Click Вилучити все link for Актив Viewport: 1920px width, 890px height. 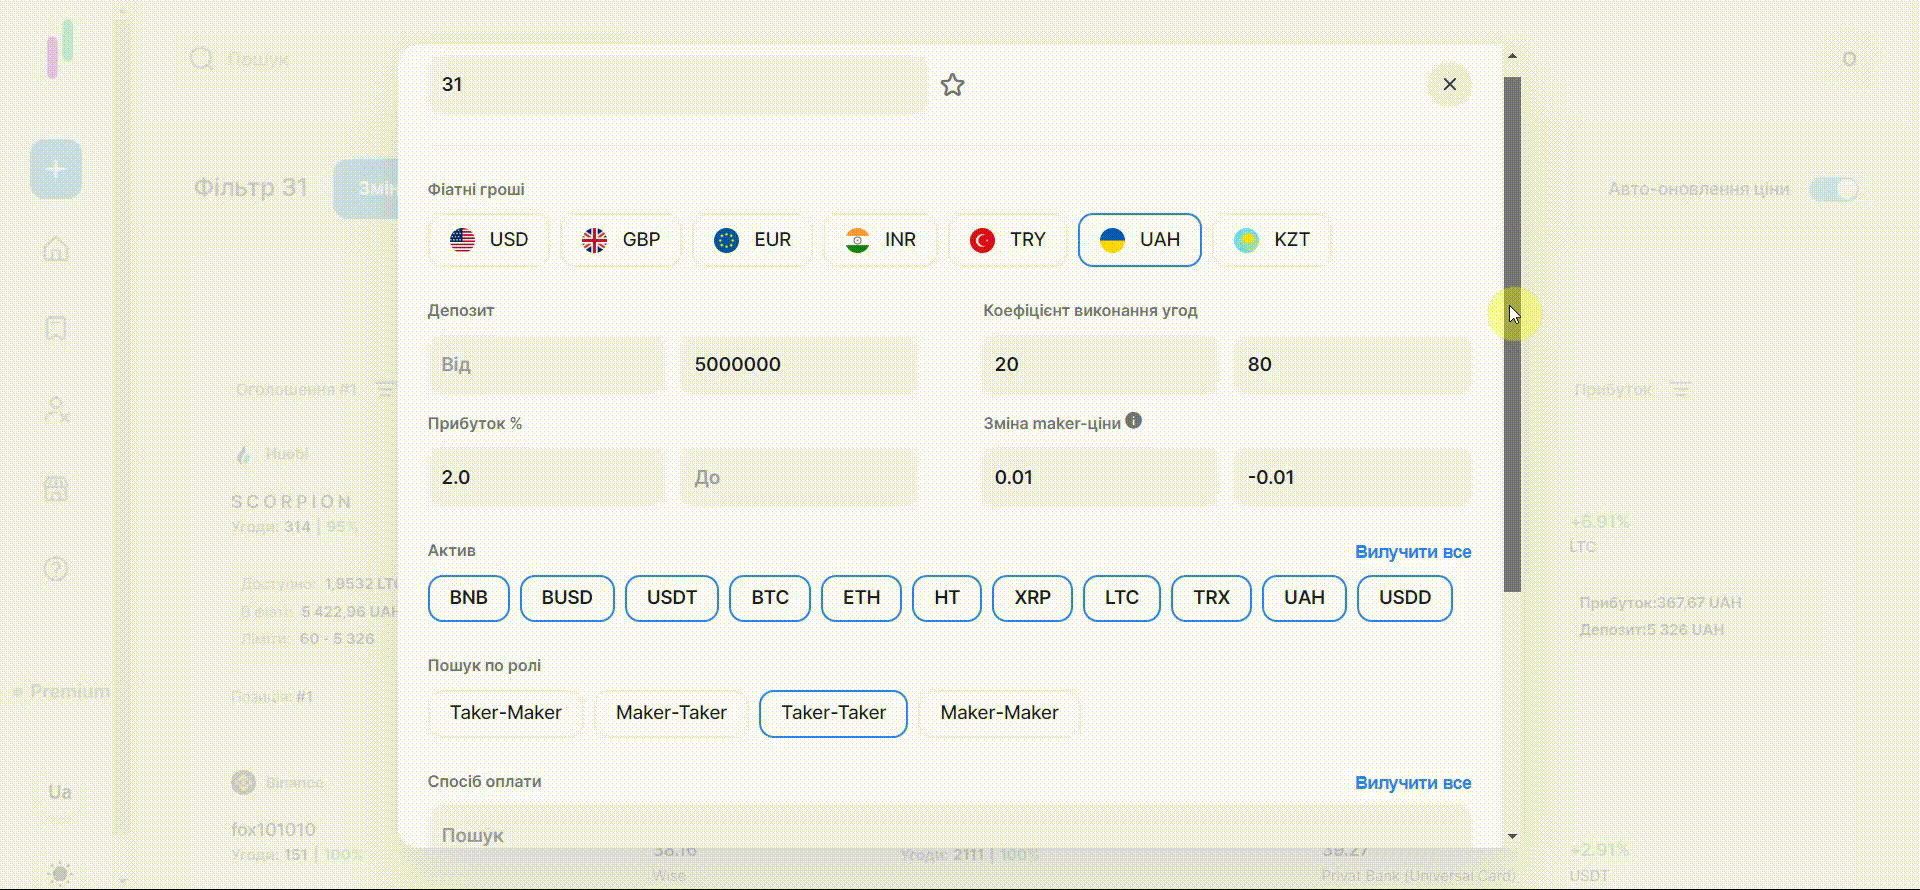(x=1412, y=552)
